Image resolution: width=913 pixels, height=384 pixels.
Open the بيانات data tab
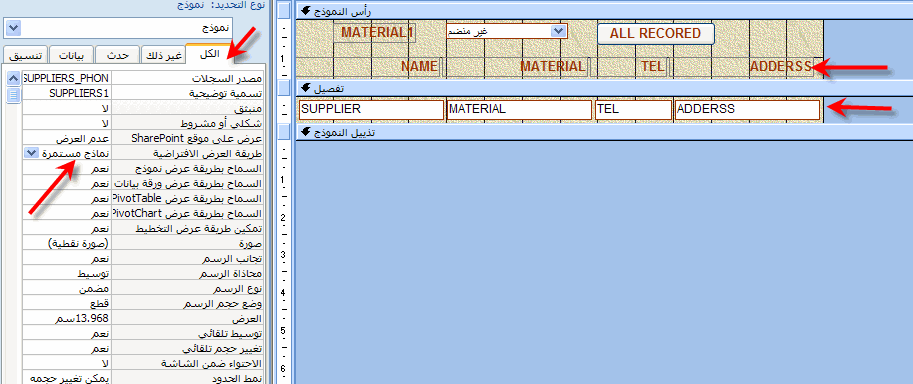72,55
